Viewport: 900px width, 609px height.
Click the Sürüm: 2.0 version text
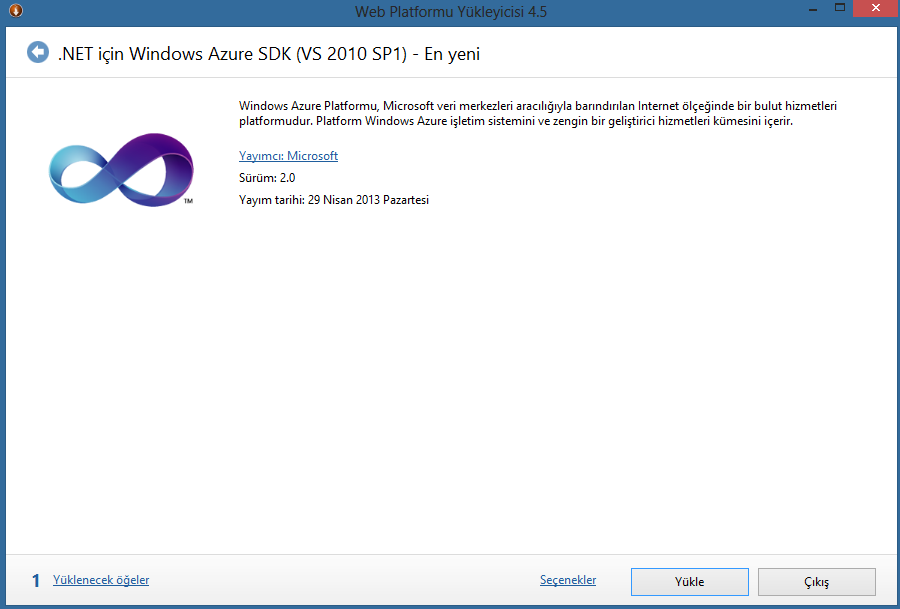[x=267, y=178]
